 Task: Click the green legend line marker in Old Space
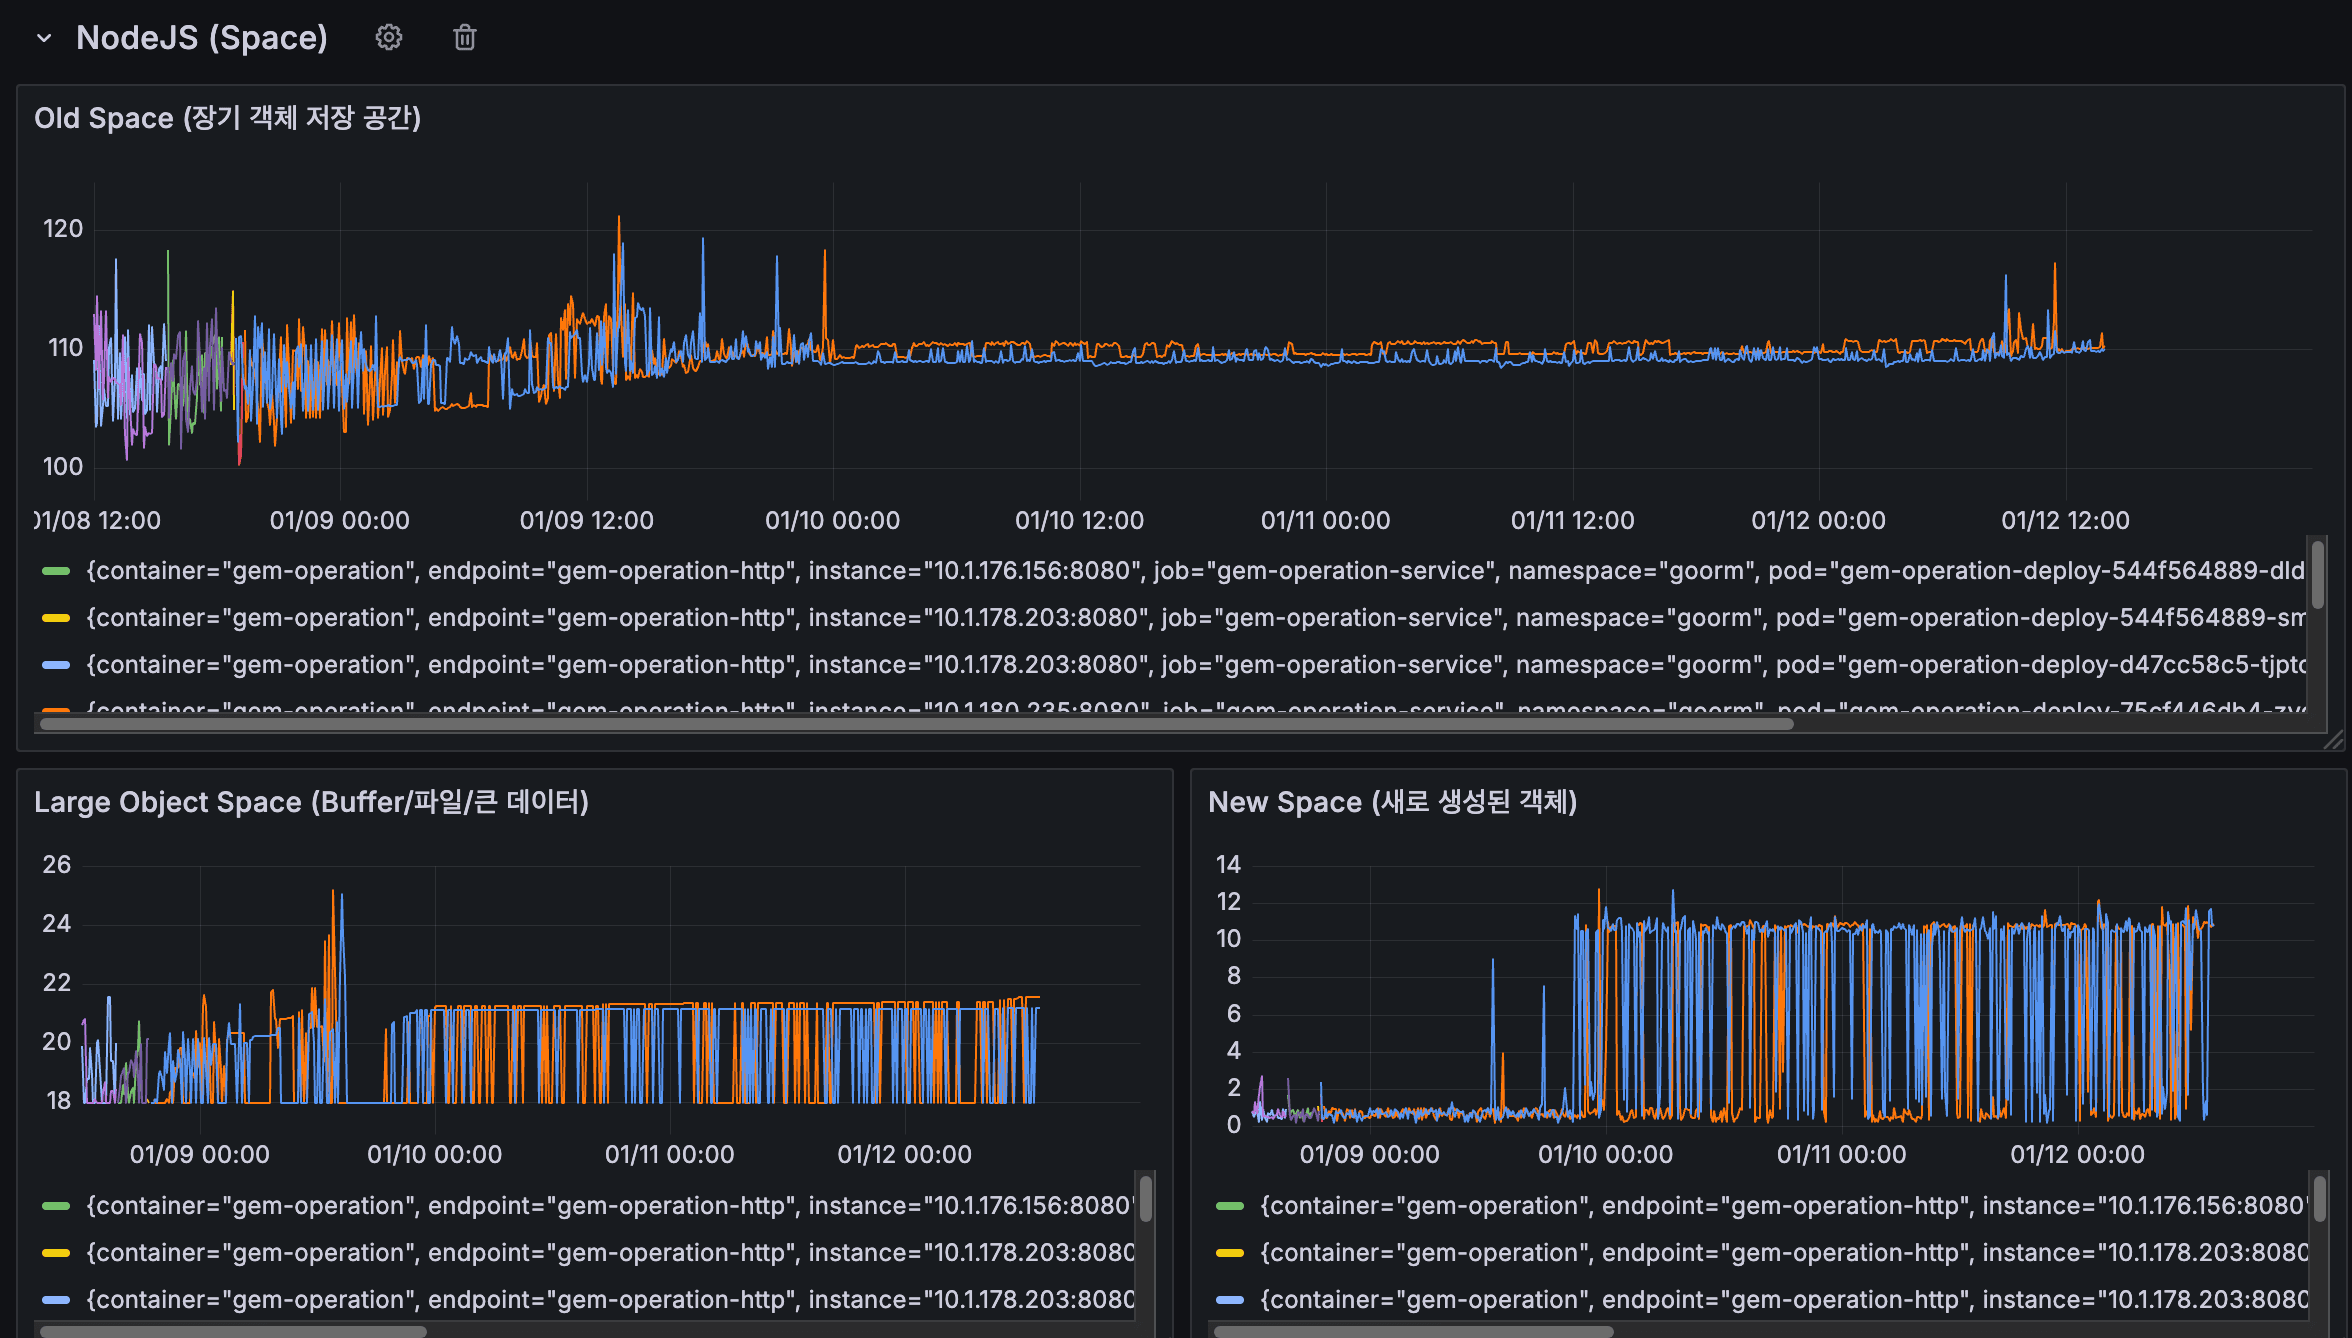click(56, 570)
